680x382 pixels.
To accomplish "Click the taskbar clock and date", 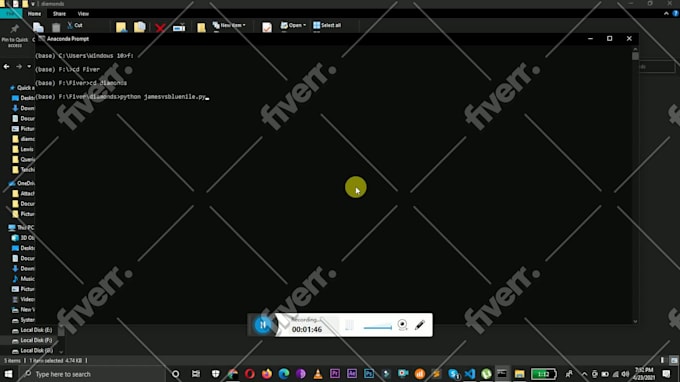I will [644, 374].
